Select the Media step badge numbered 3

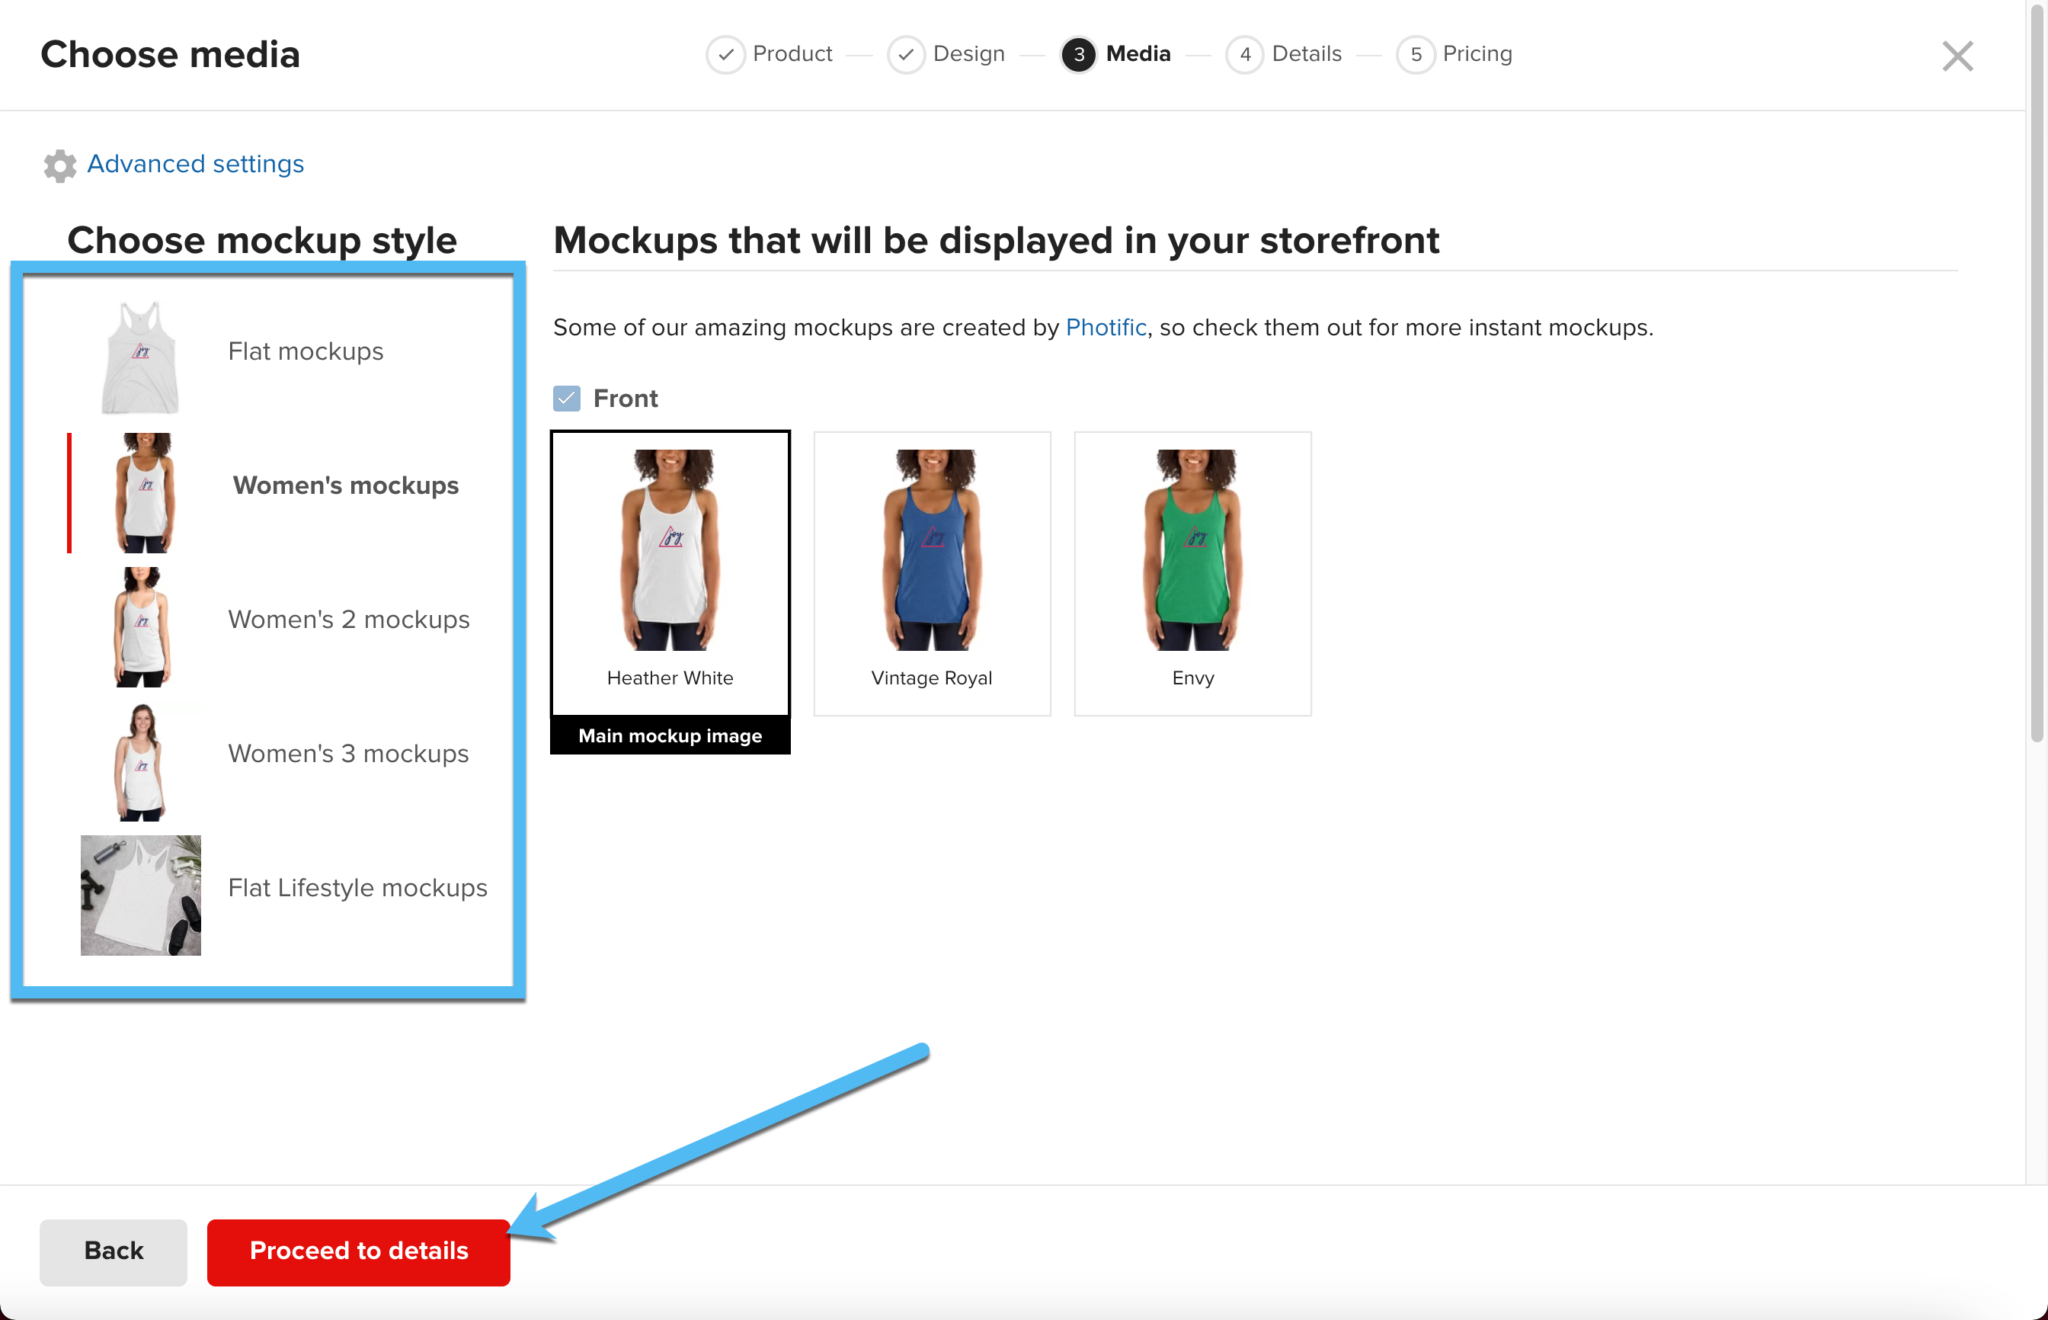[x=1078, y=55]
